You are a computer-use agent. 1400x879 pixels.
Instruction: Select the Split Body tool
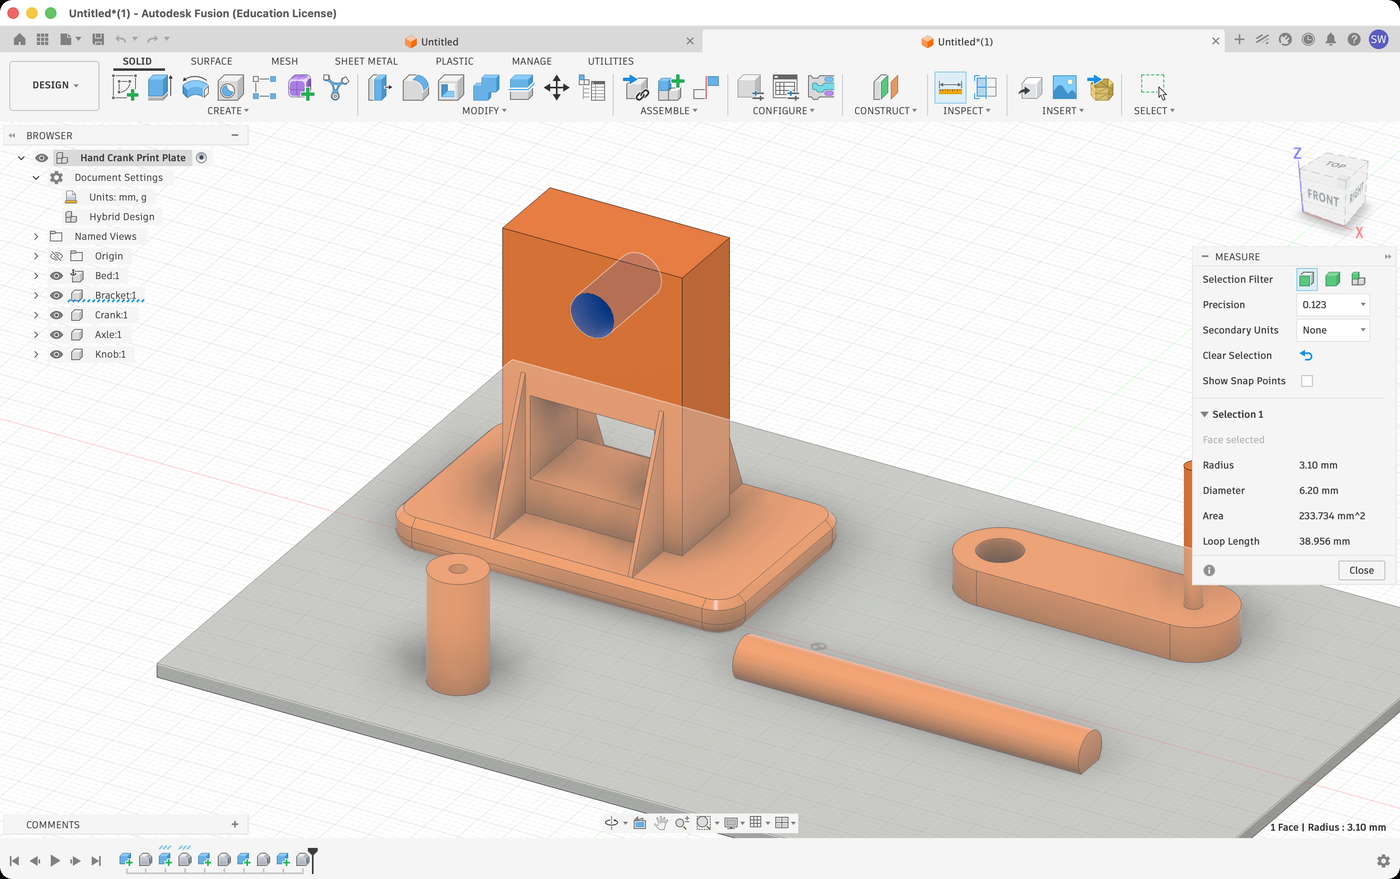[x=521, y=88]
